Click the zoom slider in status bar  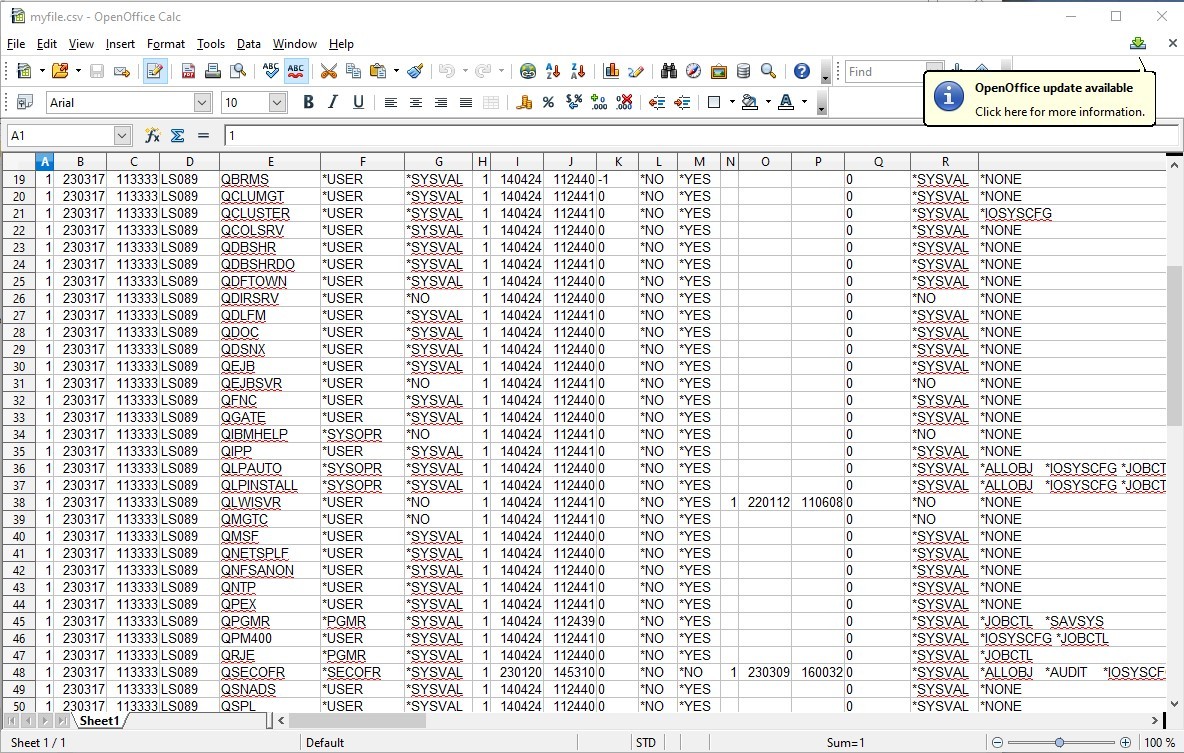pyautogui.click(x=1059, y=743)
